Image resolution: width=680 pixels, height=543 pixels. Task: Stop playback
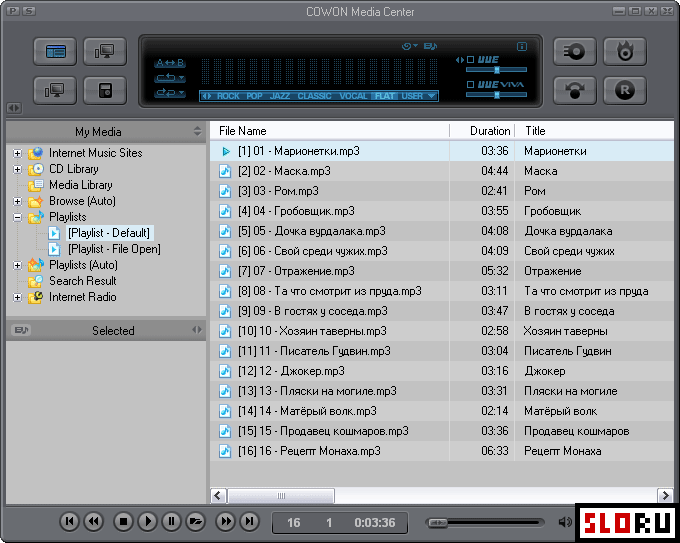[123, 521]
